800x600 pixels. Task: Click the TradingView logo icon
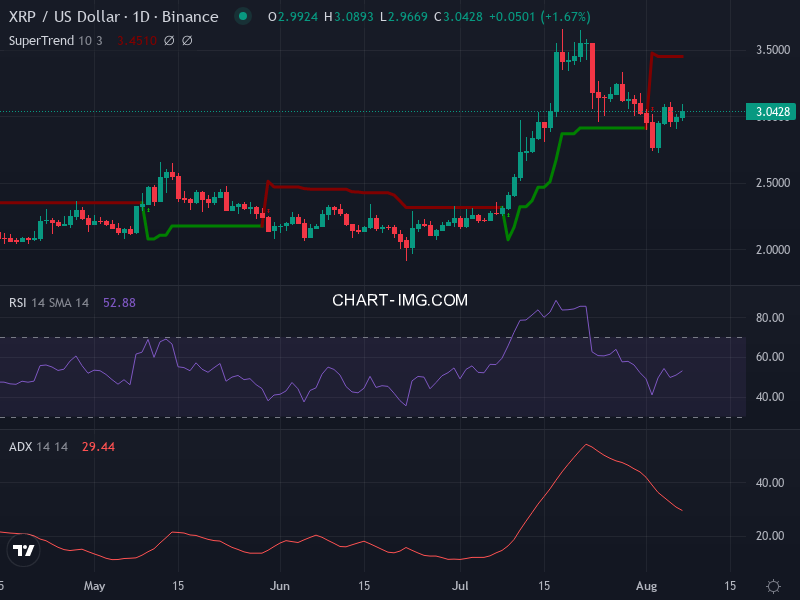pyautogui.click(x=23, y=550)
